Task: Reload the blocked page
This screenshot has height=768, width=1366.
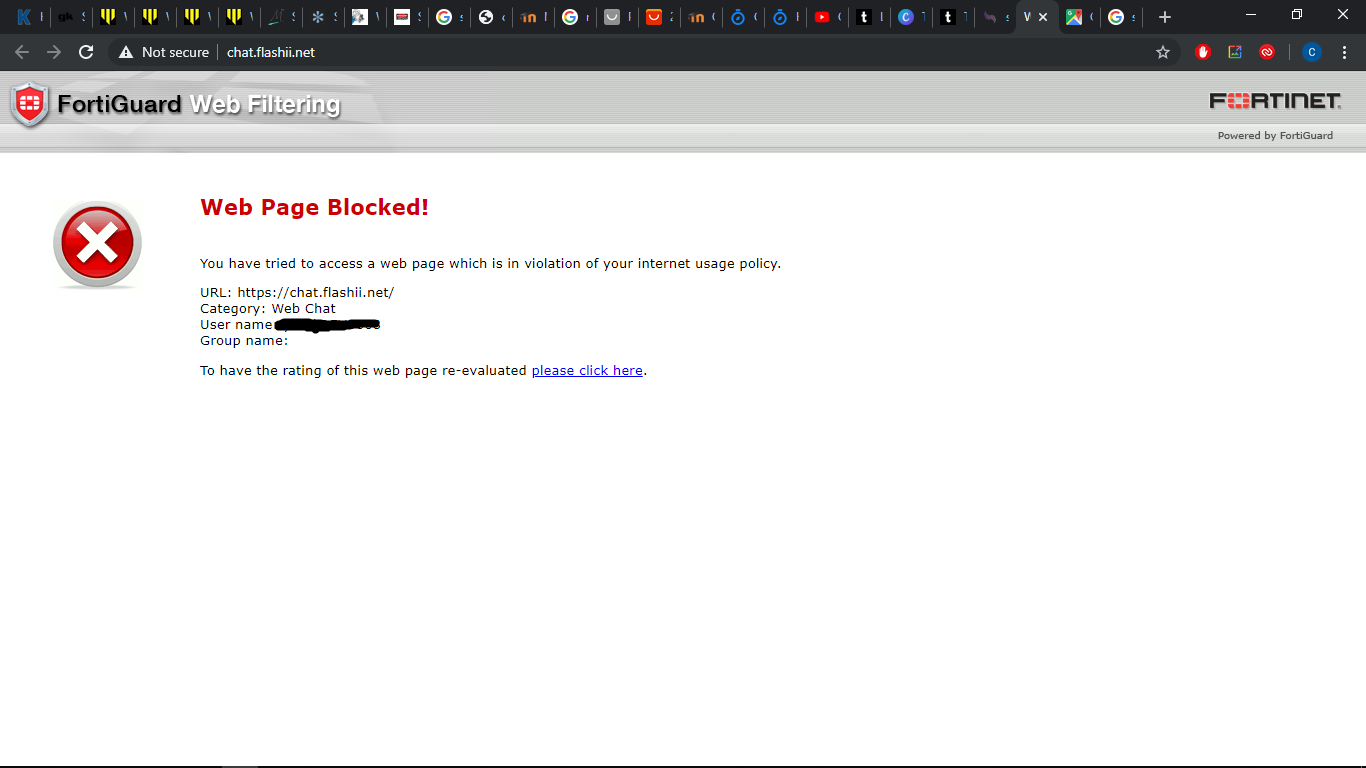Action: pos(86,52)
